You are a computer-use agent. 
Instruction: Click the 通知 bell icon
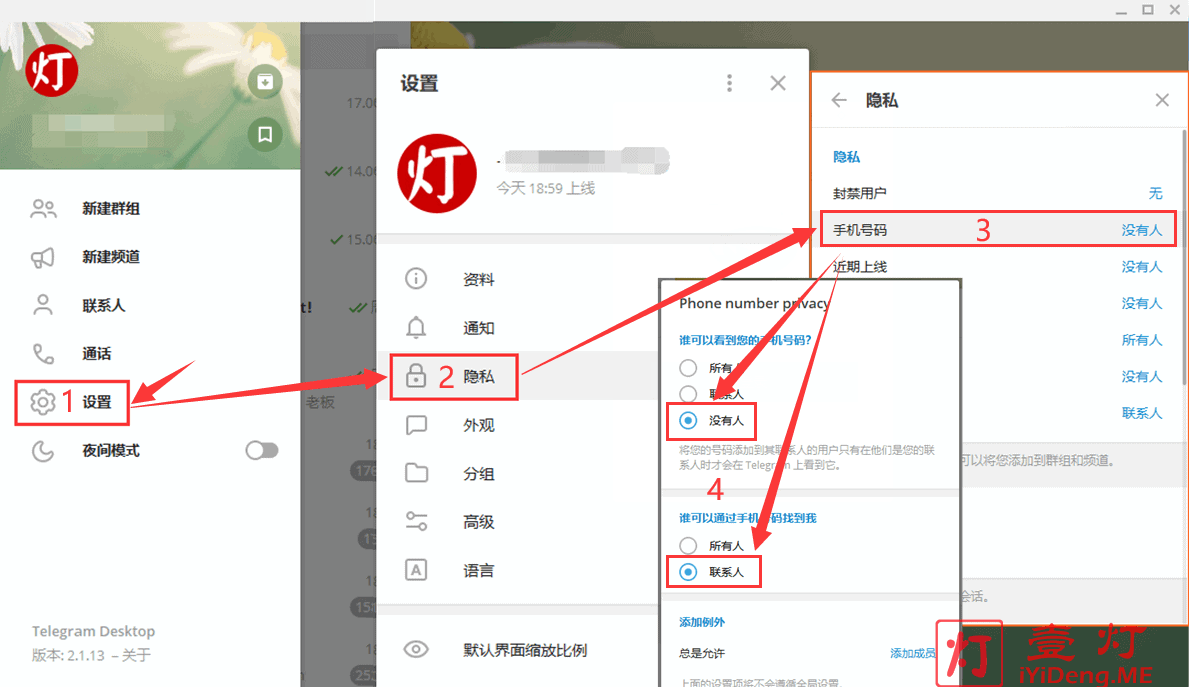coord(416,328)
